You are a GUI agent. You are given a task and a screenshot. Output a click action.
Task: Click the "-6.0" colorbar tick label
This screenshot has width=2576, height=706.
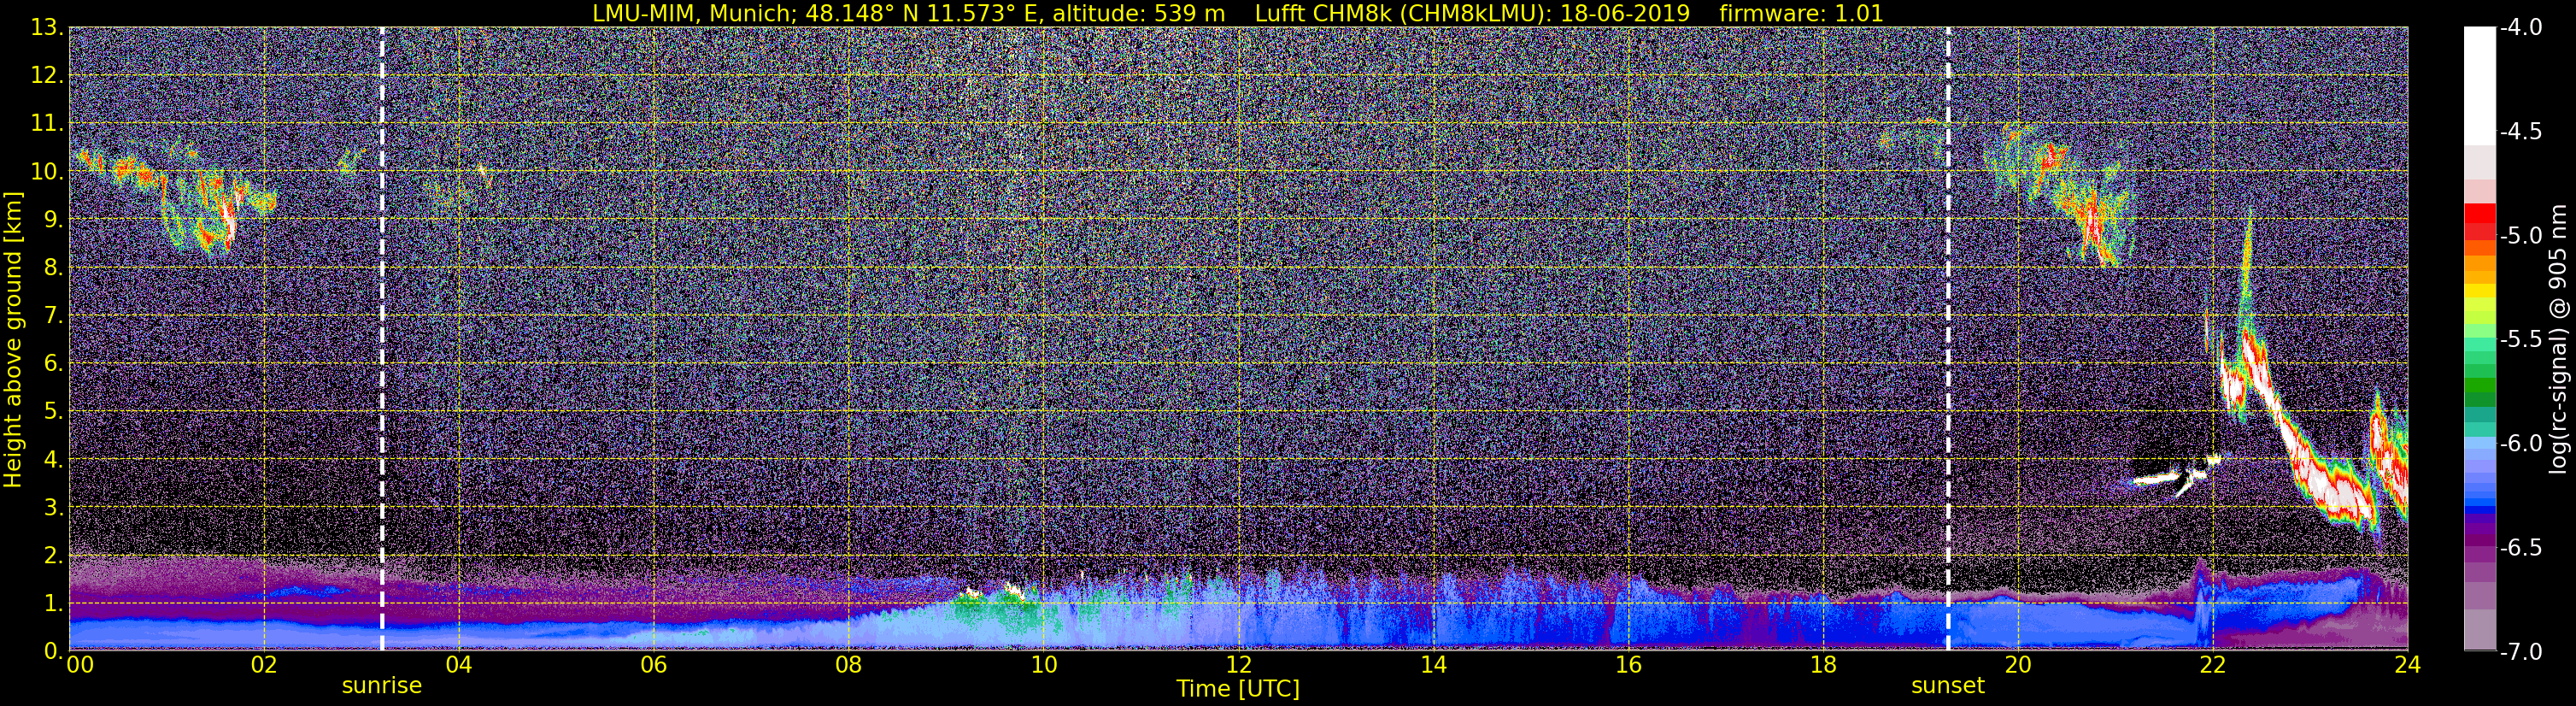pyautogui.click(x=2520, y=444)
